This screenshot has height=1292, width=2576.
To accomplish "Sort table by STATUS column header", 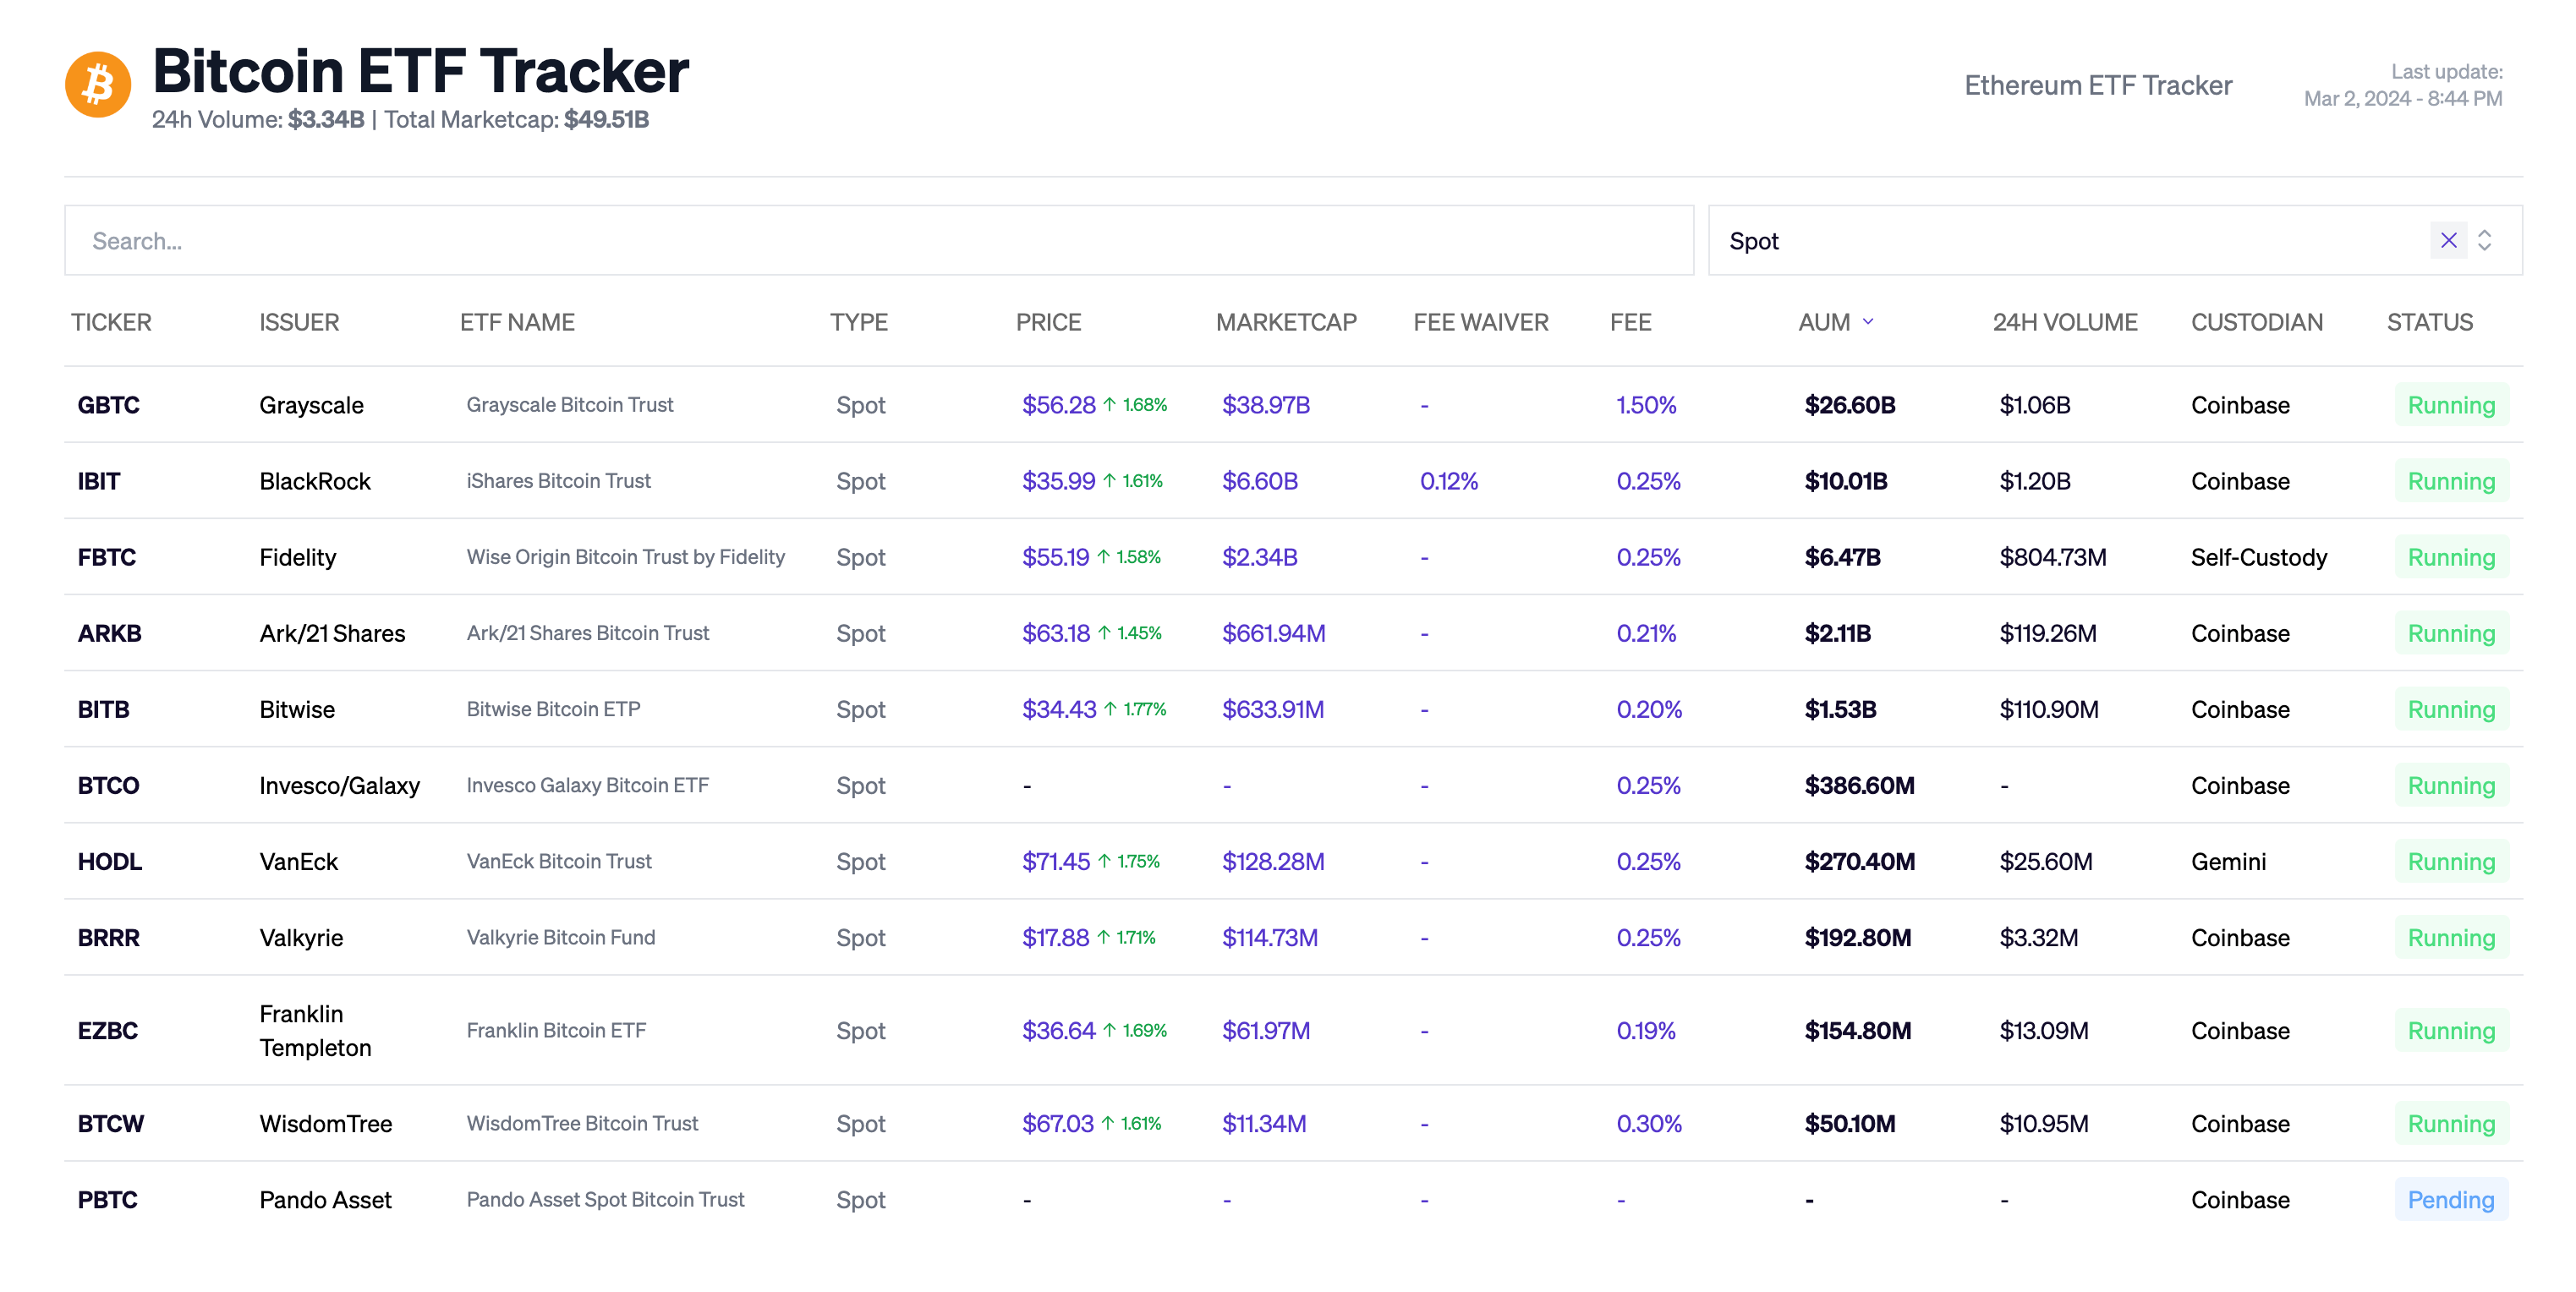I will pyautogui.click(x=2430, y=322).
